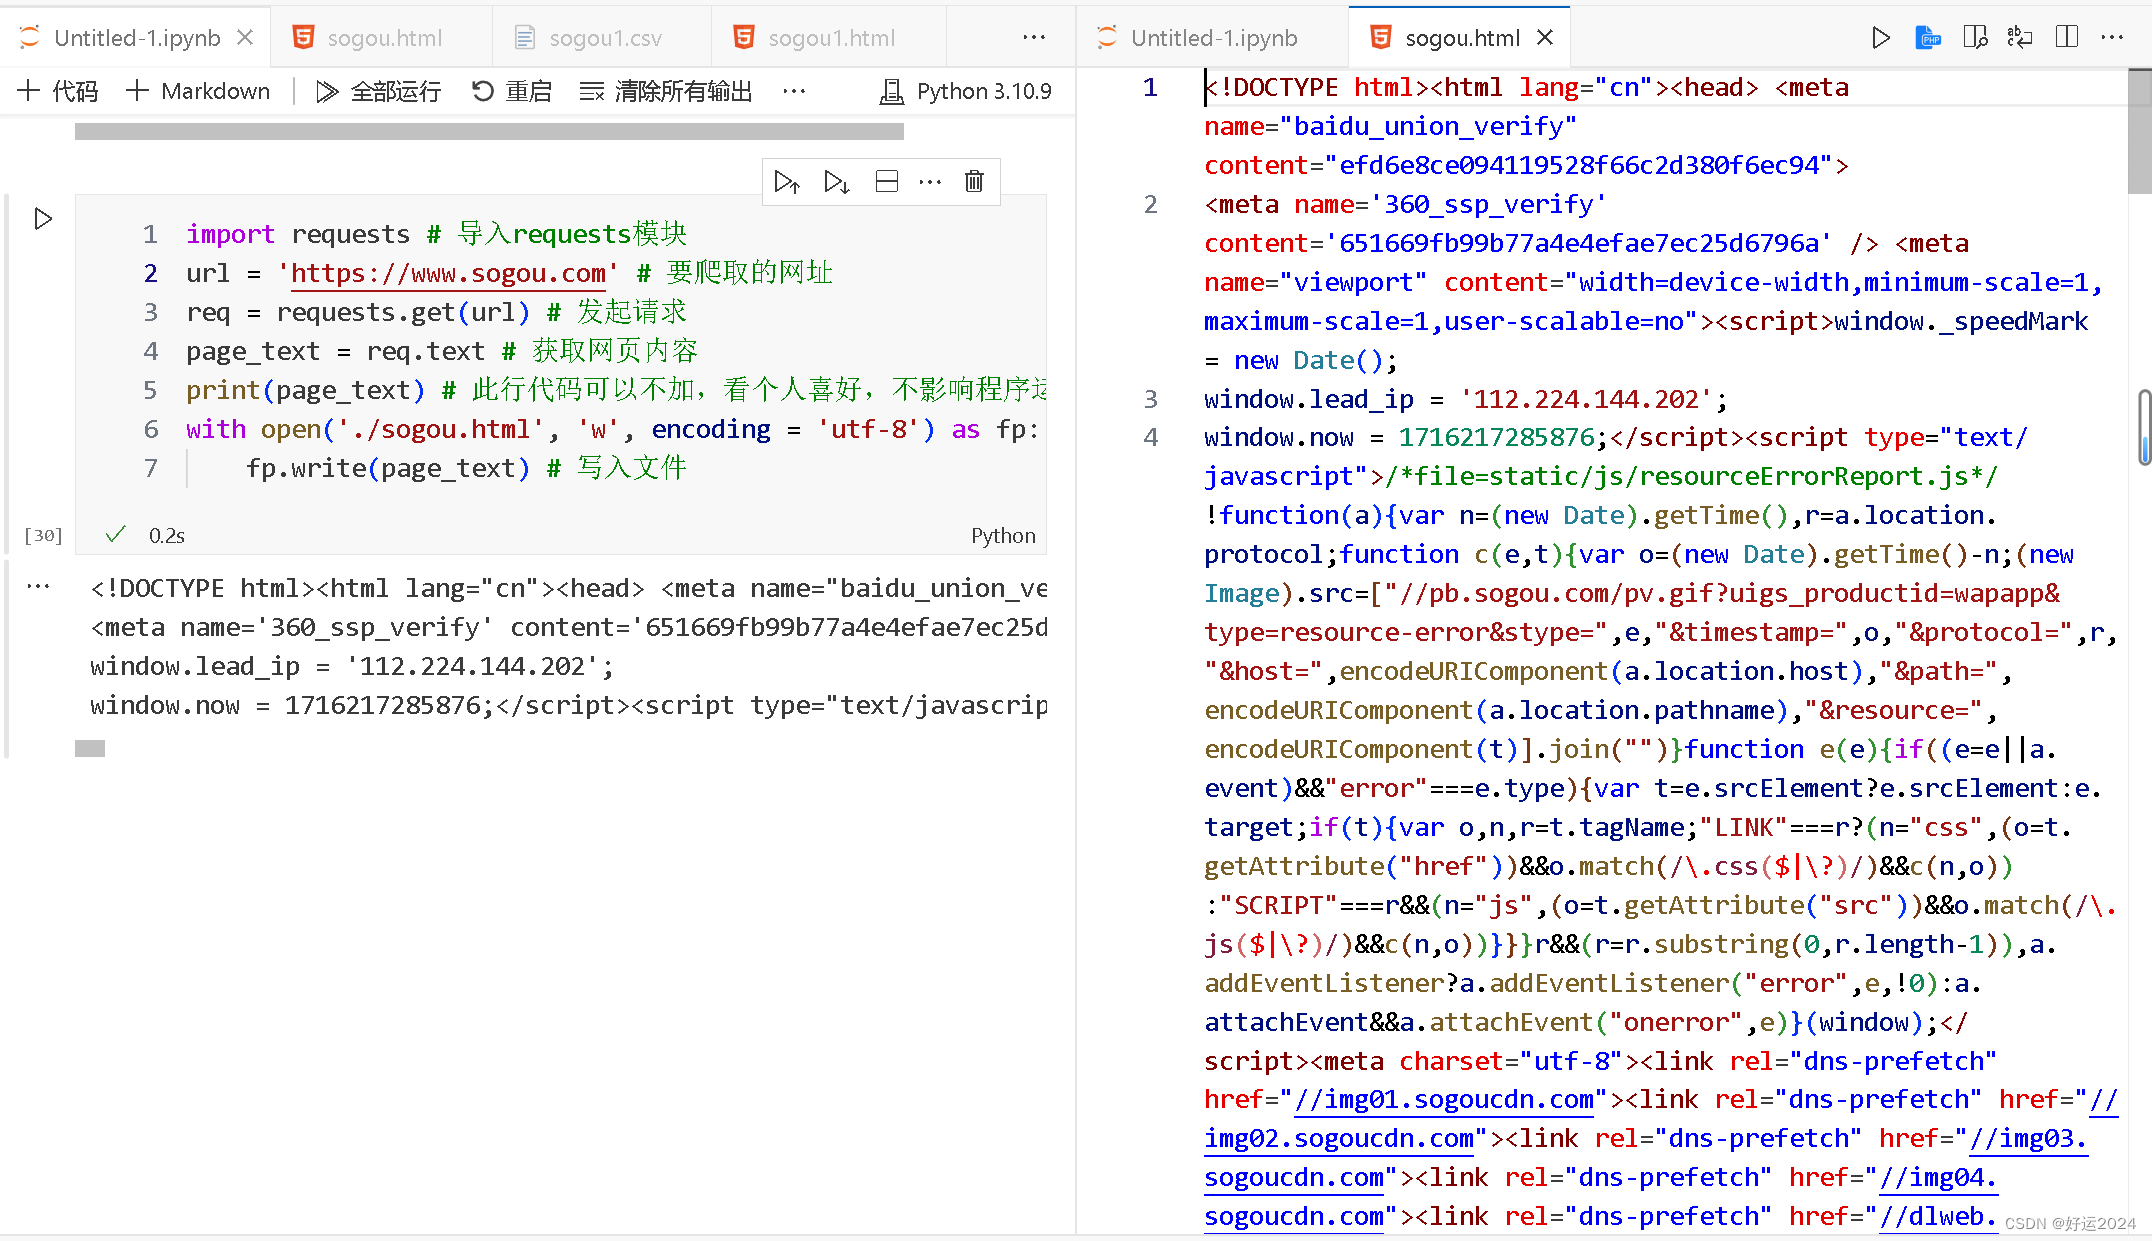2152x1241 pixels.
Task: Click the compare changes icon in right toolbar
Action: (x=2020, y=38)
